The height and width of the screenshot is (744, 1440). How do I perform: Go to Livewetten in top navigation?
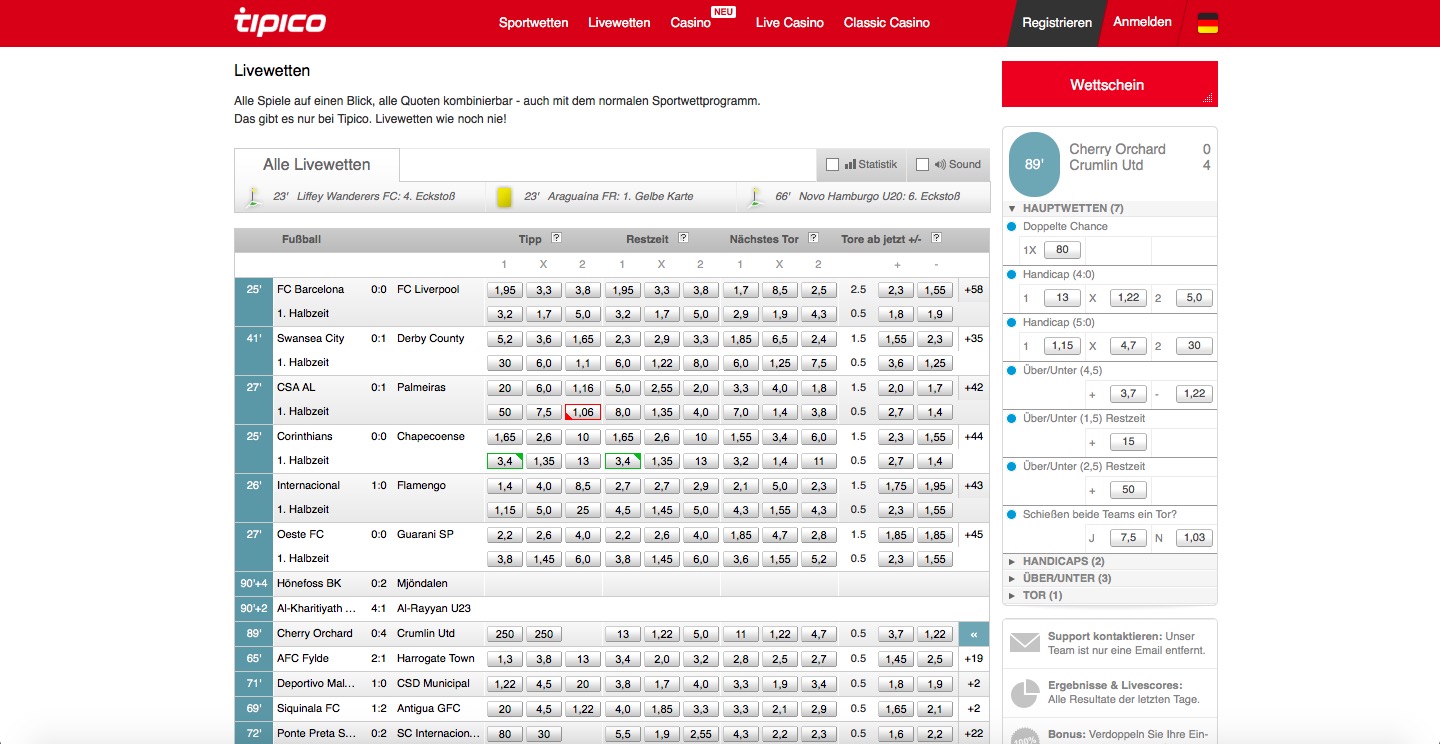click(619, 23)
